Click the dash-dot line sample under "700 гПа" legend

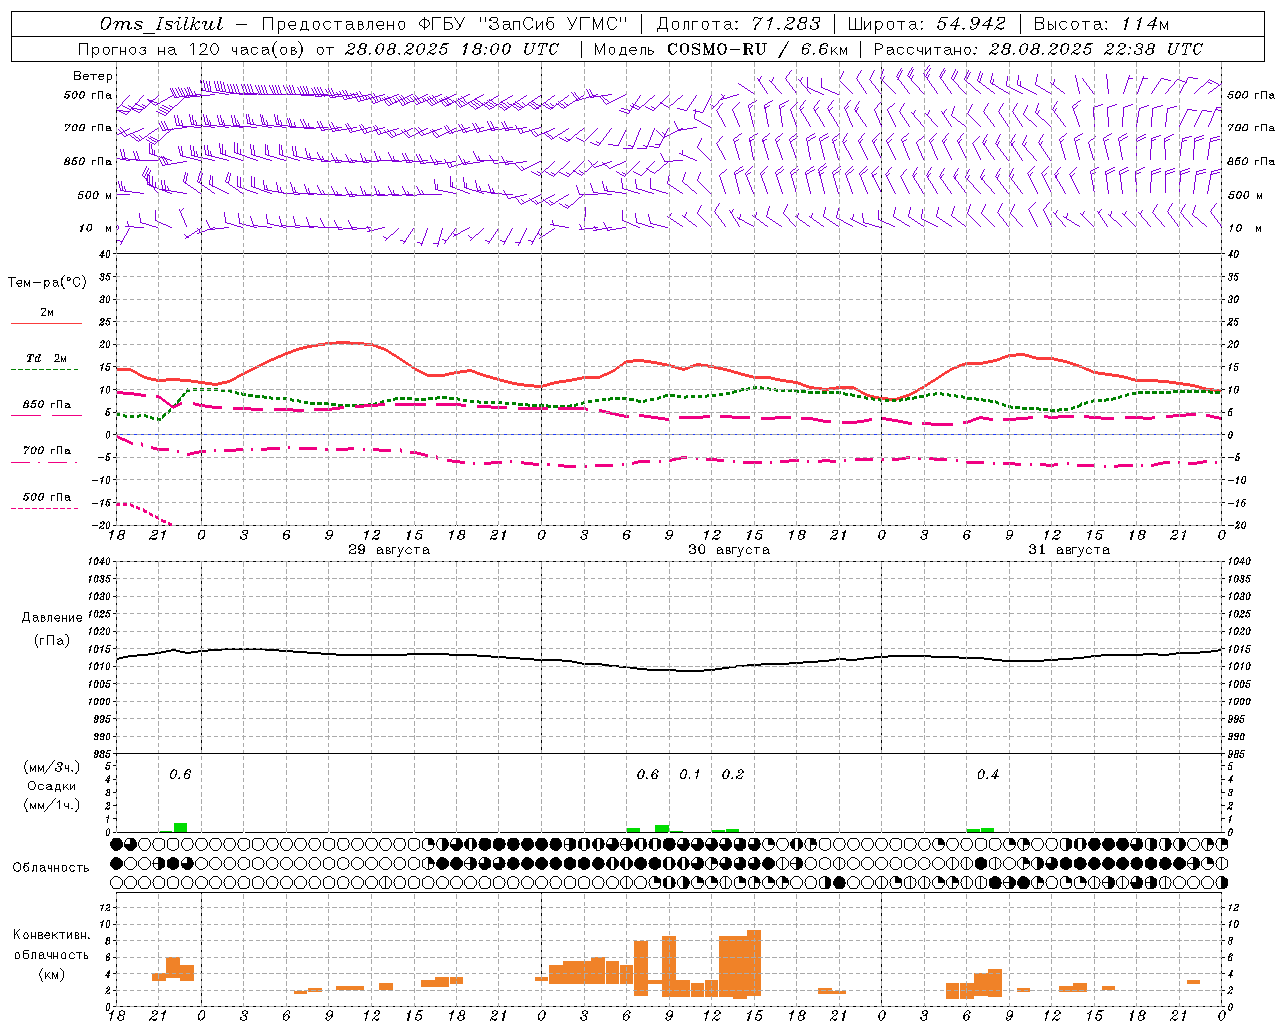pyautogui.click(x=46, y=463)
